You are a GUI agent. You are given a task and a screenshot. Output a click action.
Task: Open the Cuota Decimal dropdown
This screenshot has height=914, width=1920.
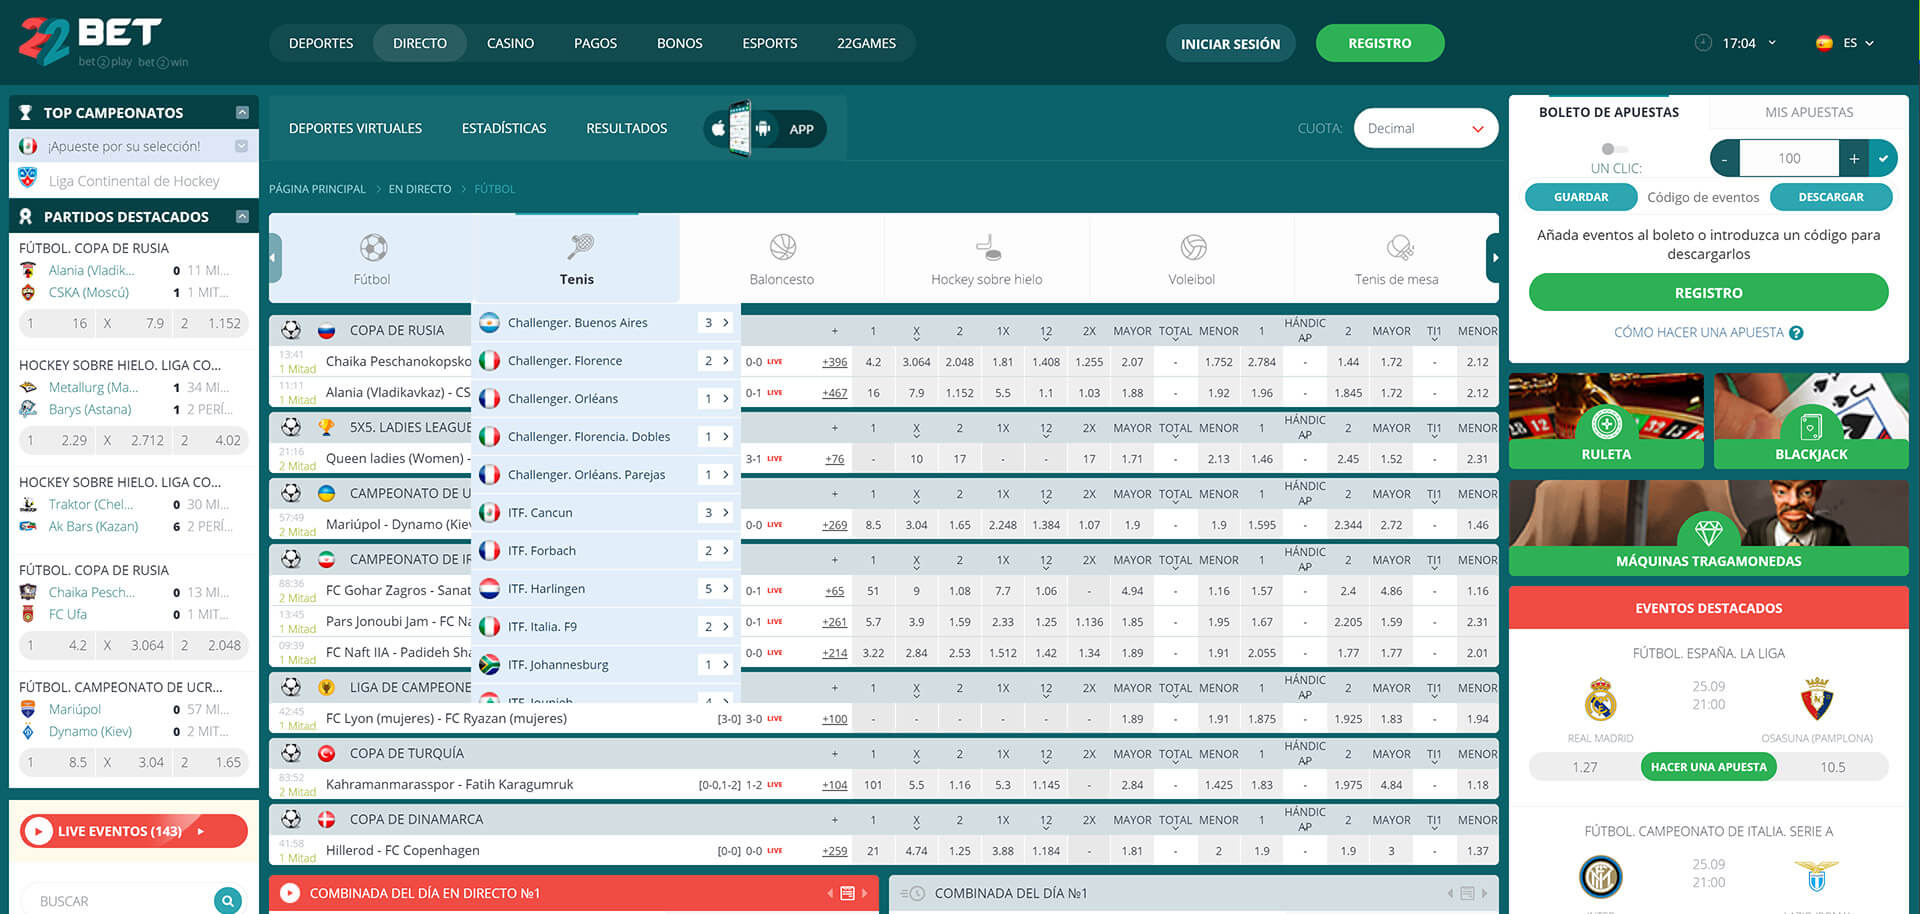(x=1425, y=128)
